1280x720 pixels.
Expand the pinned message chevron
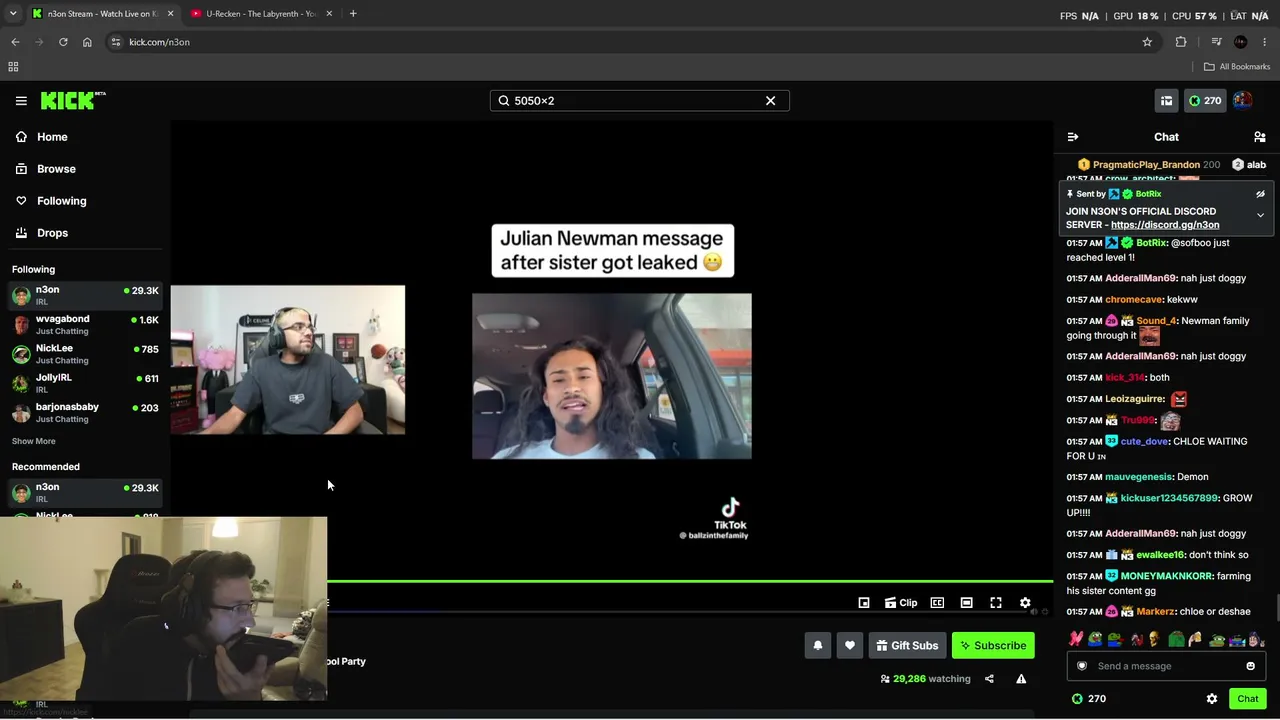pos(1260,216)
